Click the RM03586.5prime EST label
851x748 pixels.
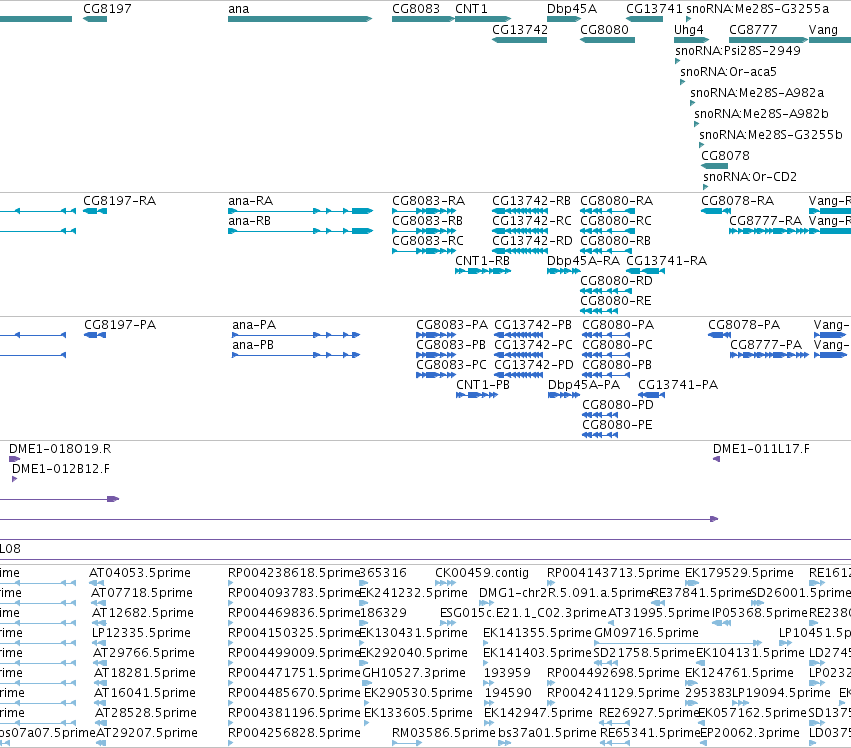[443, 733]
